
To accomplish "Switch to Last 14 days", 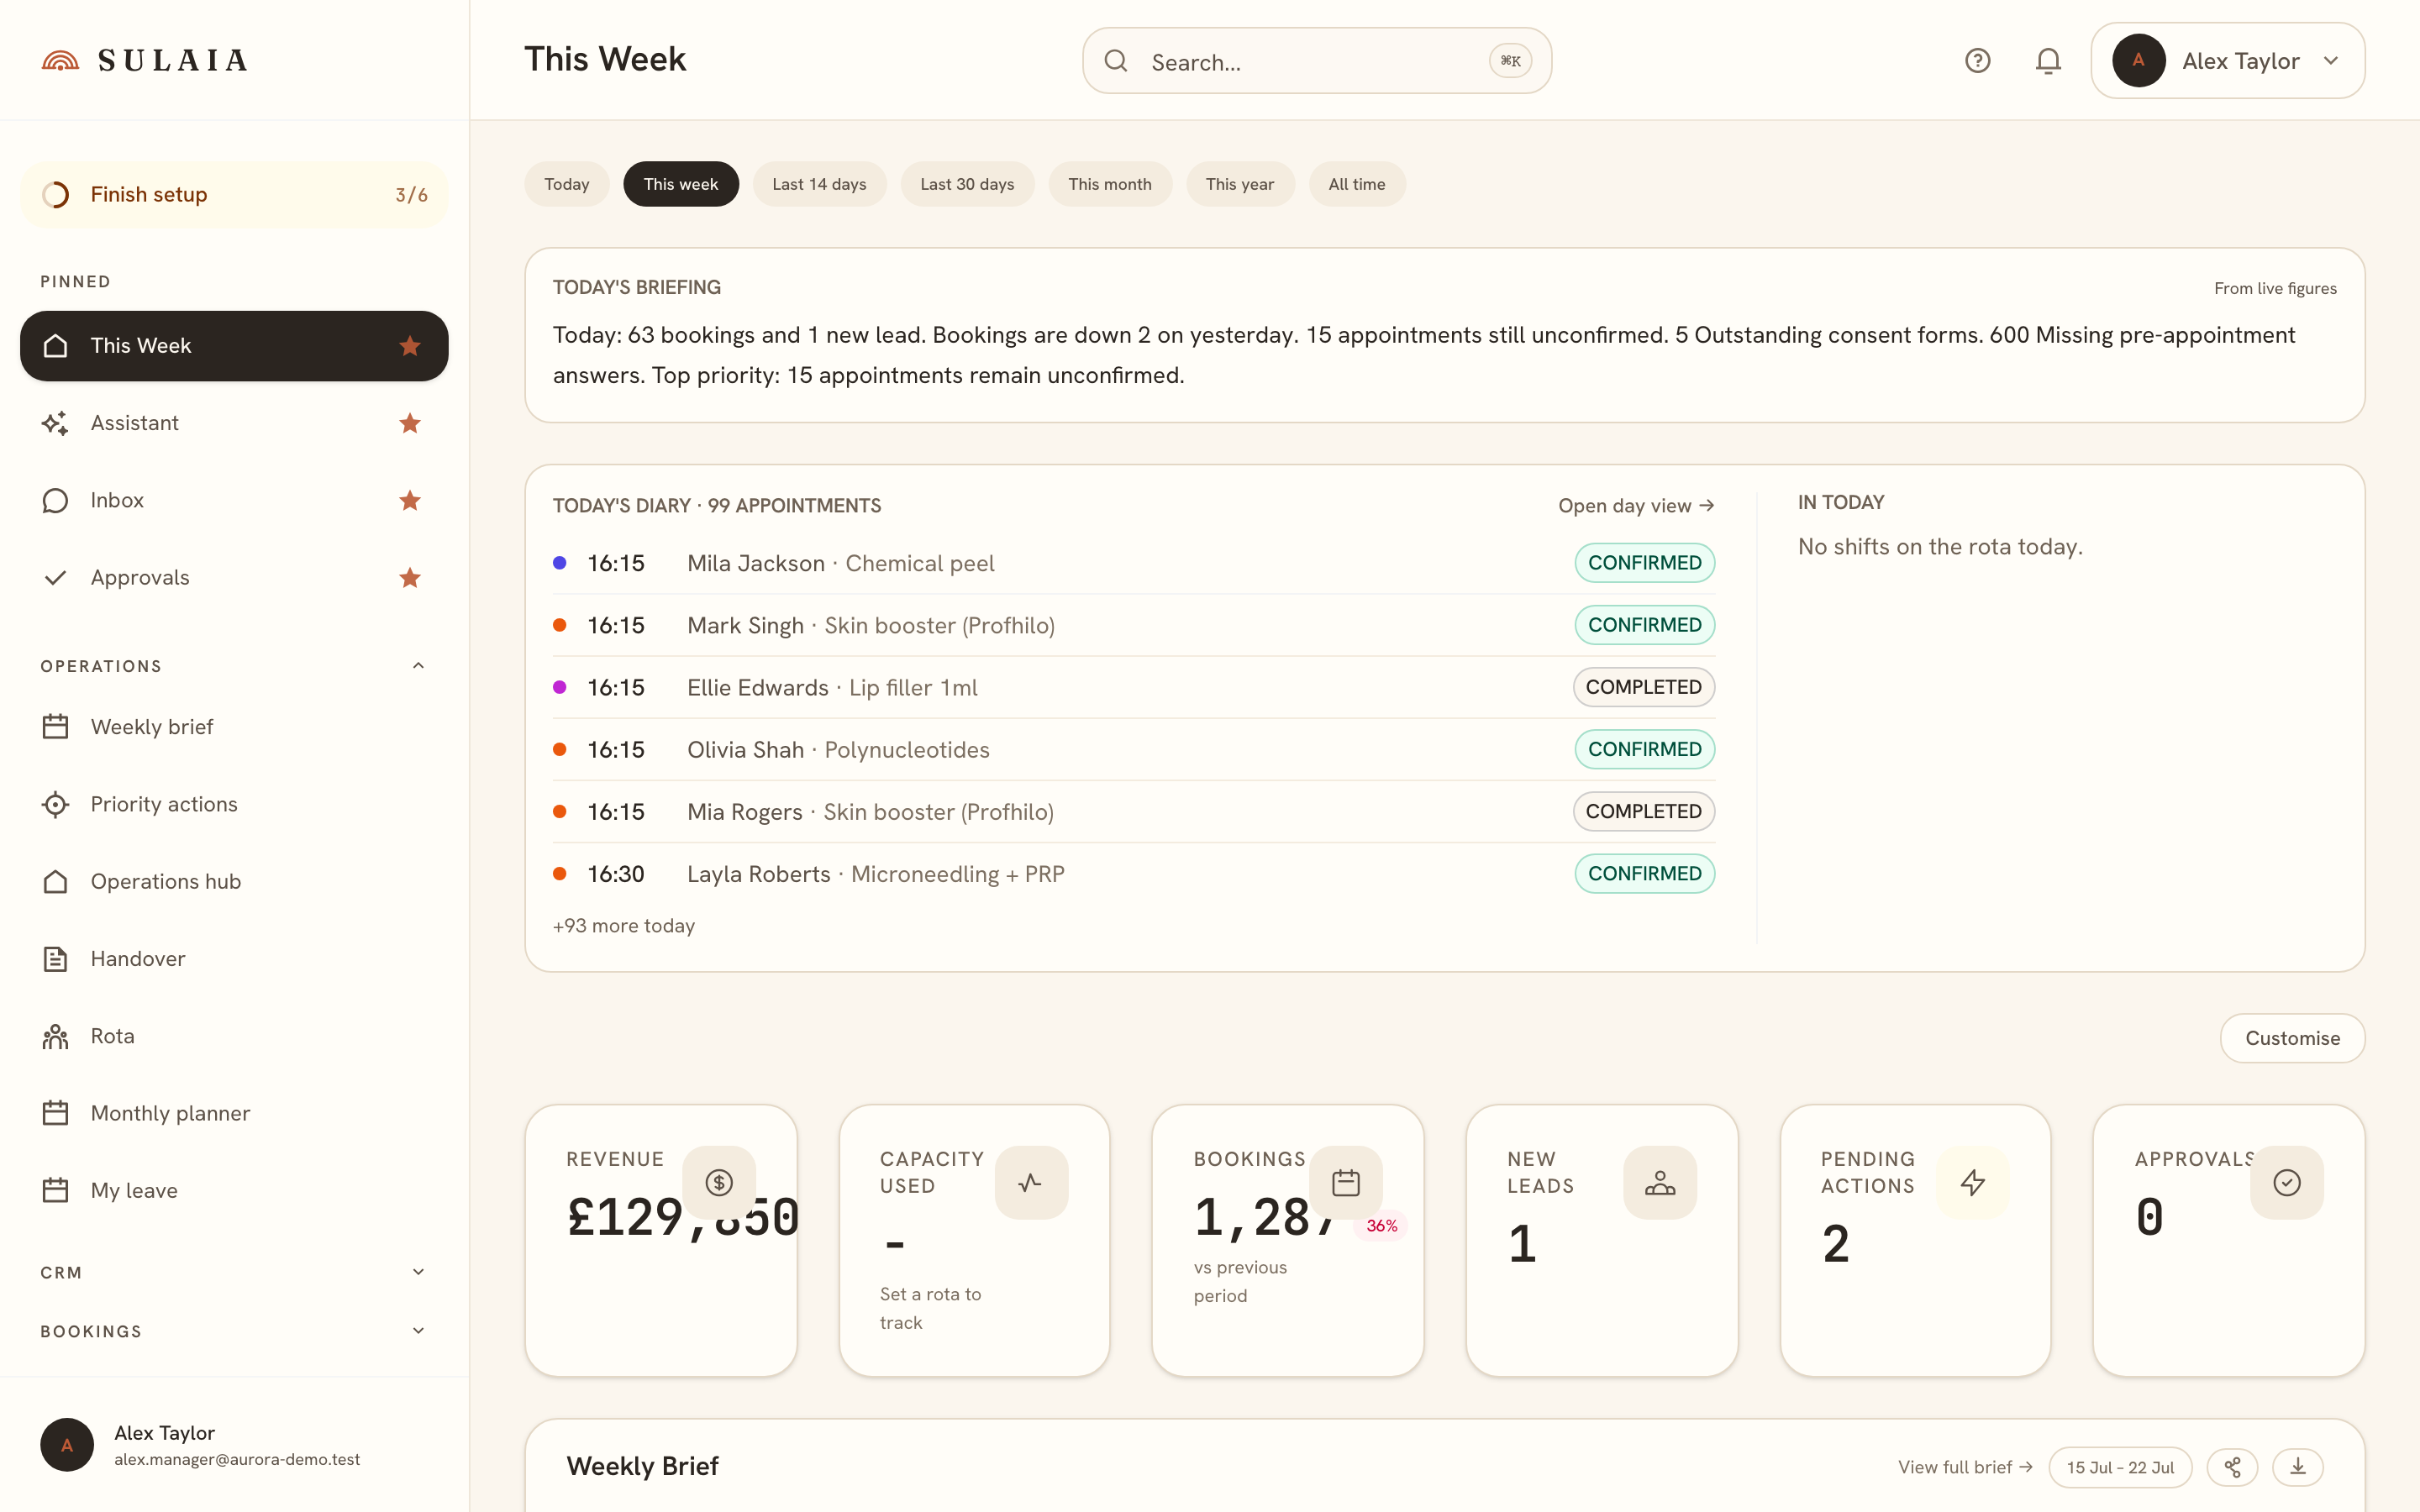I will (819, 184).
